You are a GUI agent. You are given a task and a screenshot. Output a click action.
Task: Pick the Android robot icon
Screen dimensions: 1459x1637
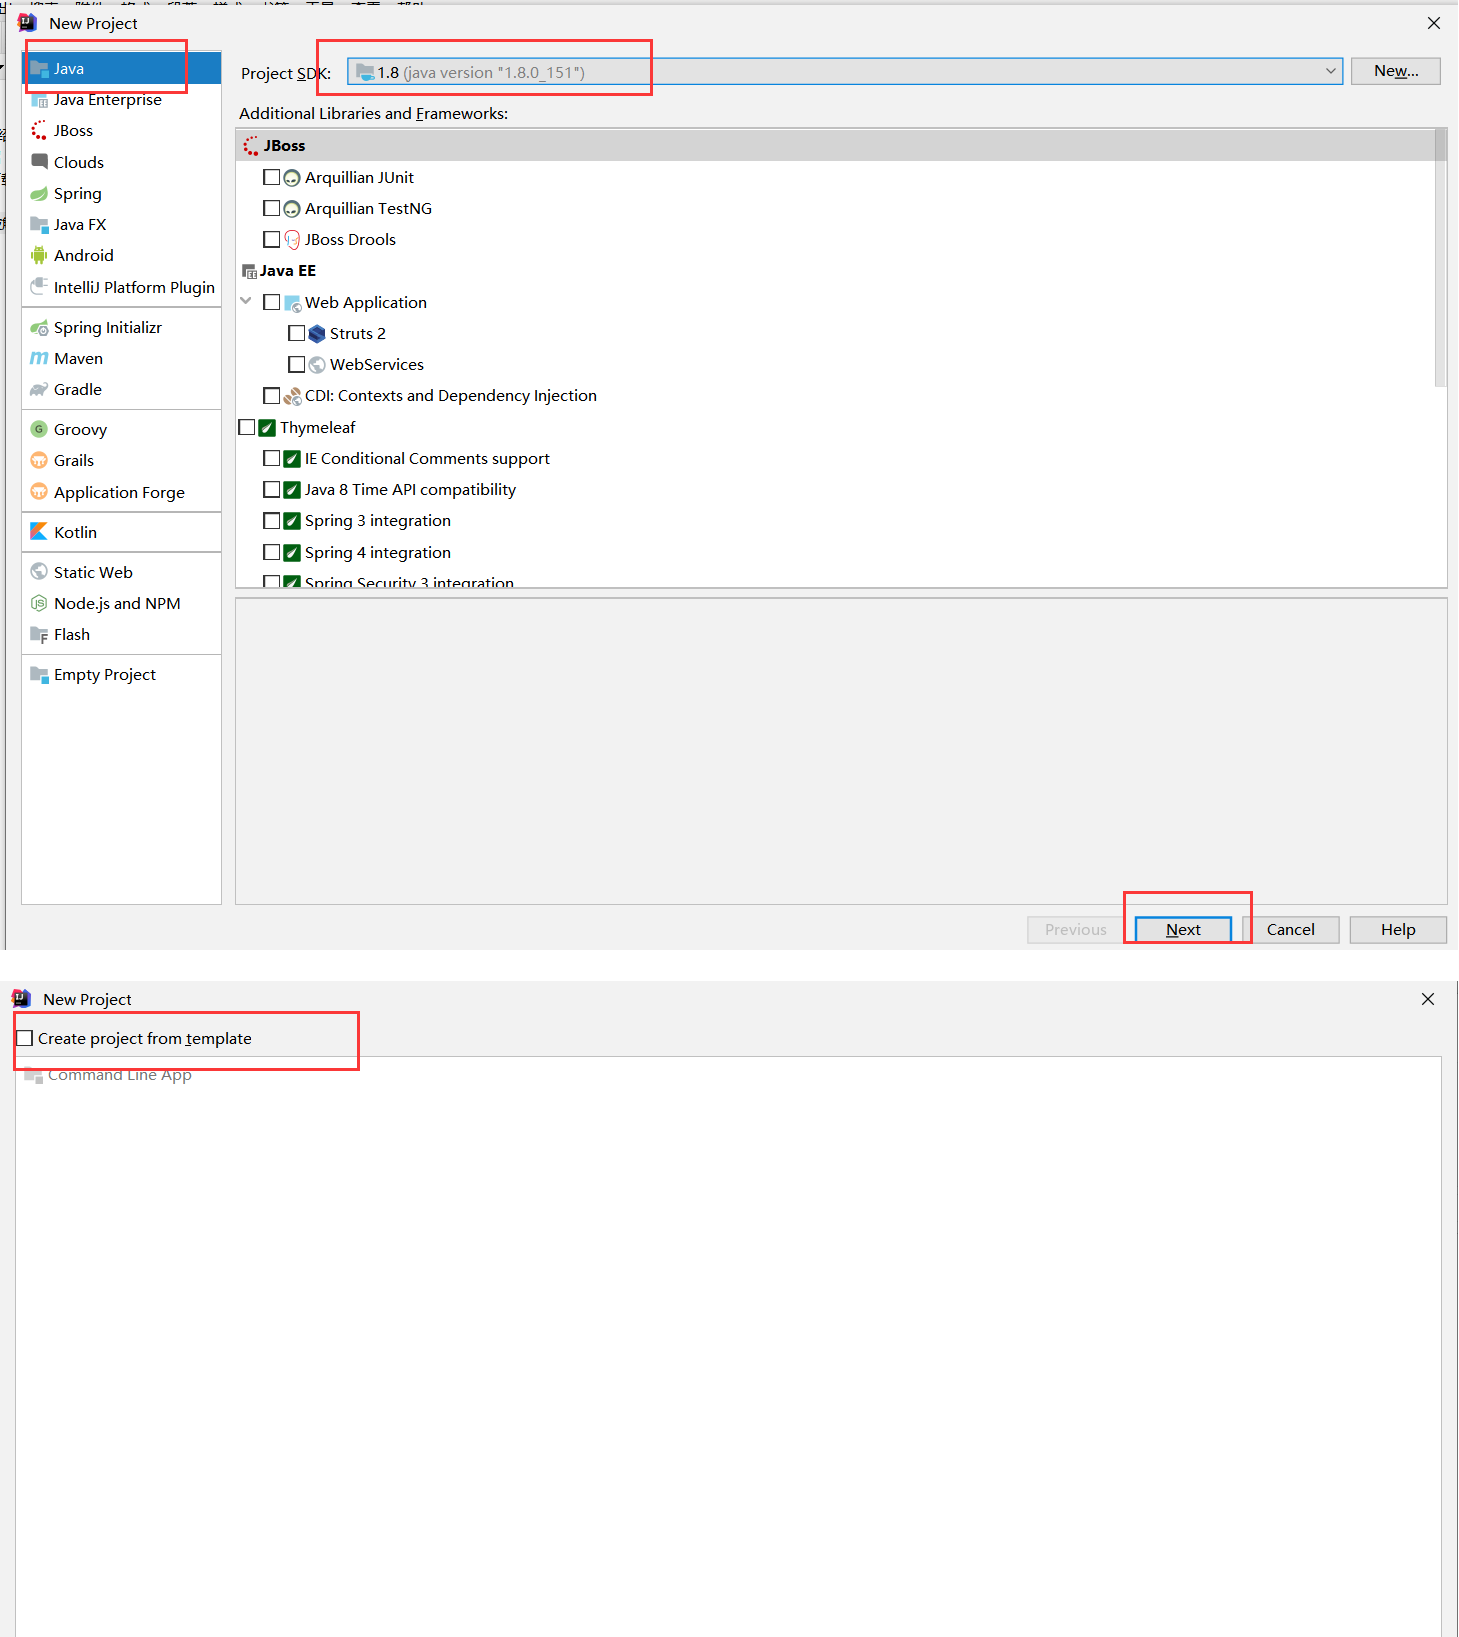point(39,255)
